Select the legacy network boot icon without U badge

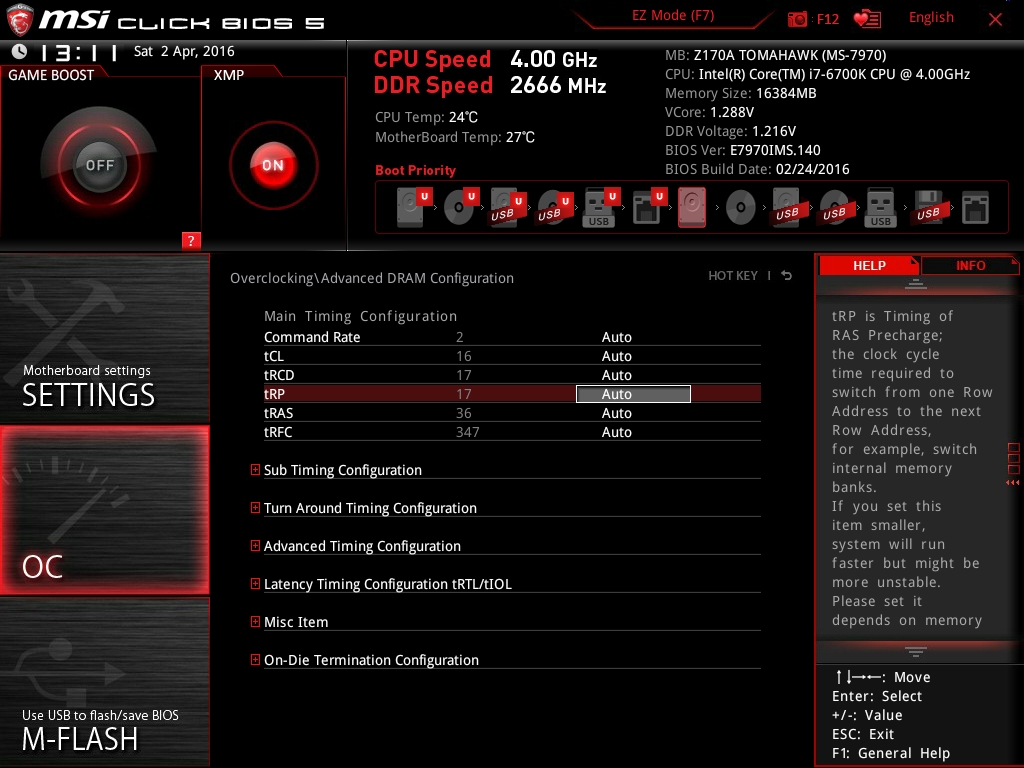coord(976,208)
